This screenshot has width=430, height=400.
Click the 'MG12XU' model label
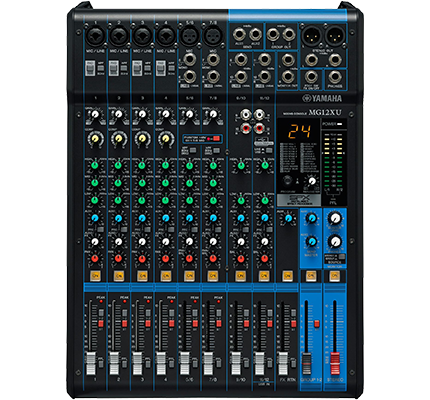(x=325, y=113)
